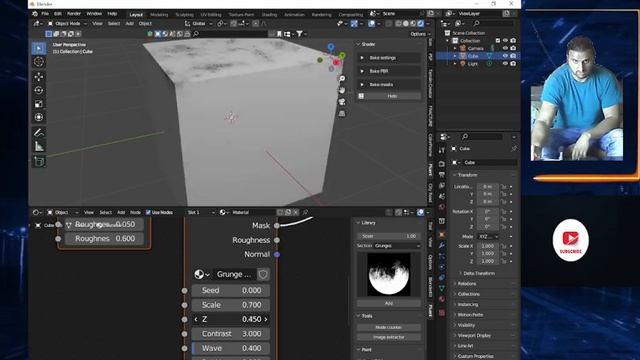Open the Object Mode dropdown
The width and height of the screenshot is (640, 360).
point(67,24)
